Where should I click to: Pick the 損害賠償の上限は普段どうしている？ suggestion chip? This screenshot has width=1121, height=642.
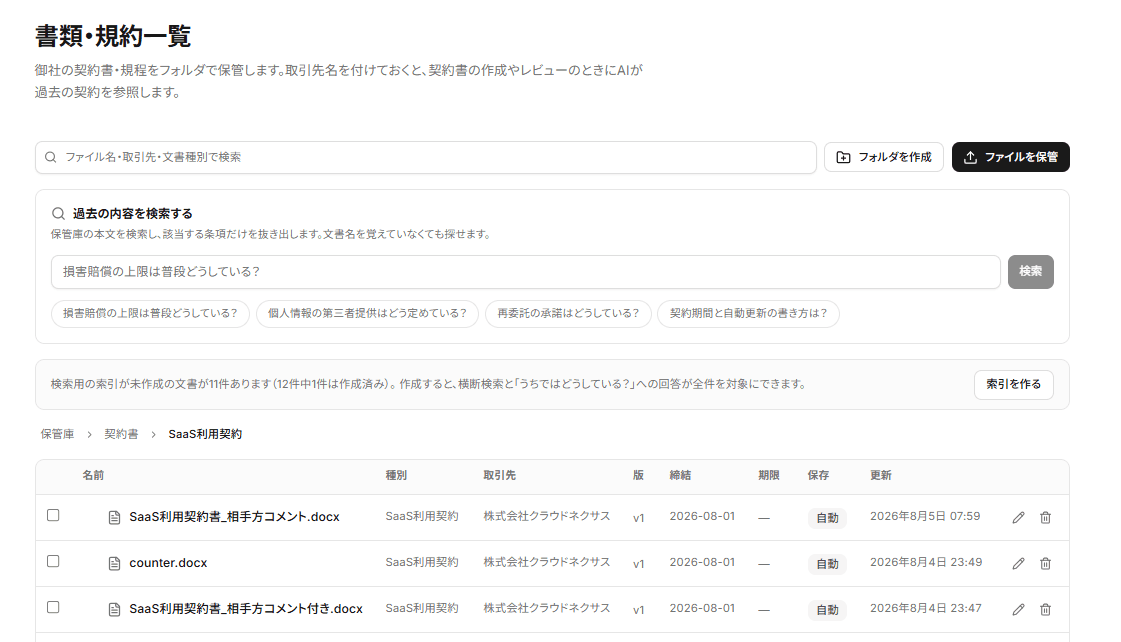(x=150, y=314)
